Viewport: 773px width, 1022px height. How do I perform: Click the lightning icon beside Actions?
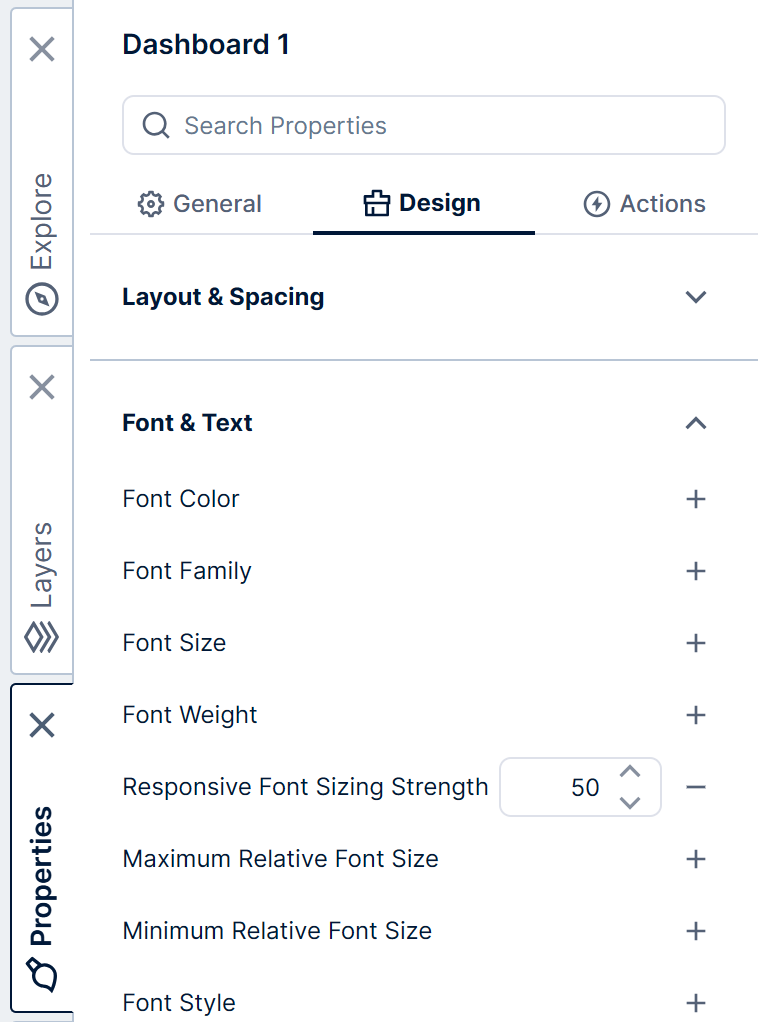point(599,203)
